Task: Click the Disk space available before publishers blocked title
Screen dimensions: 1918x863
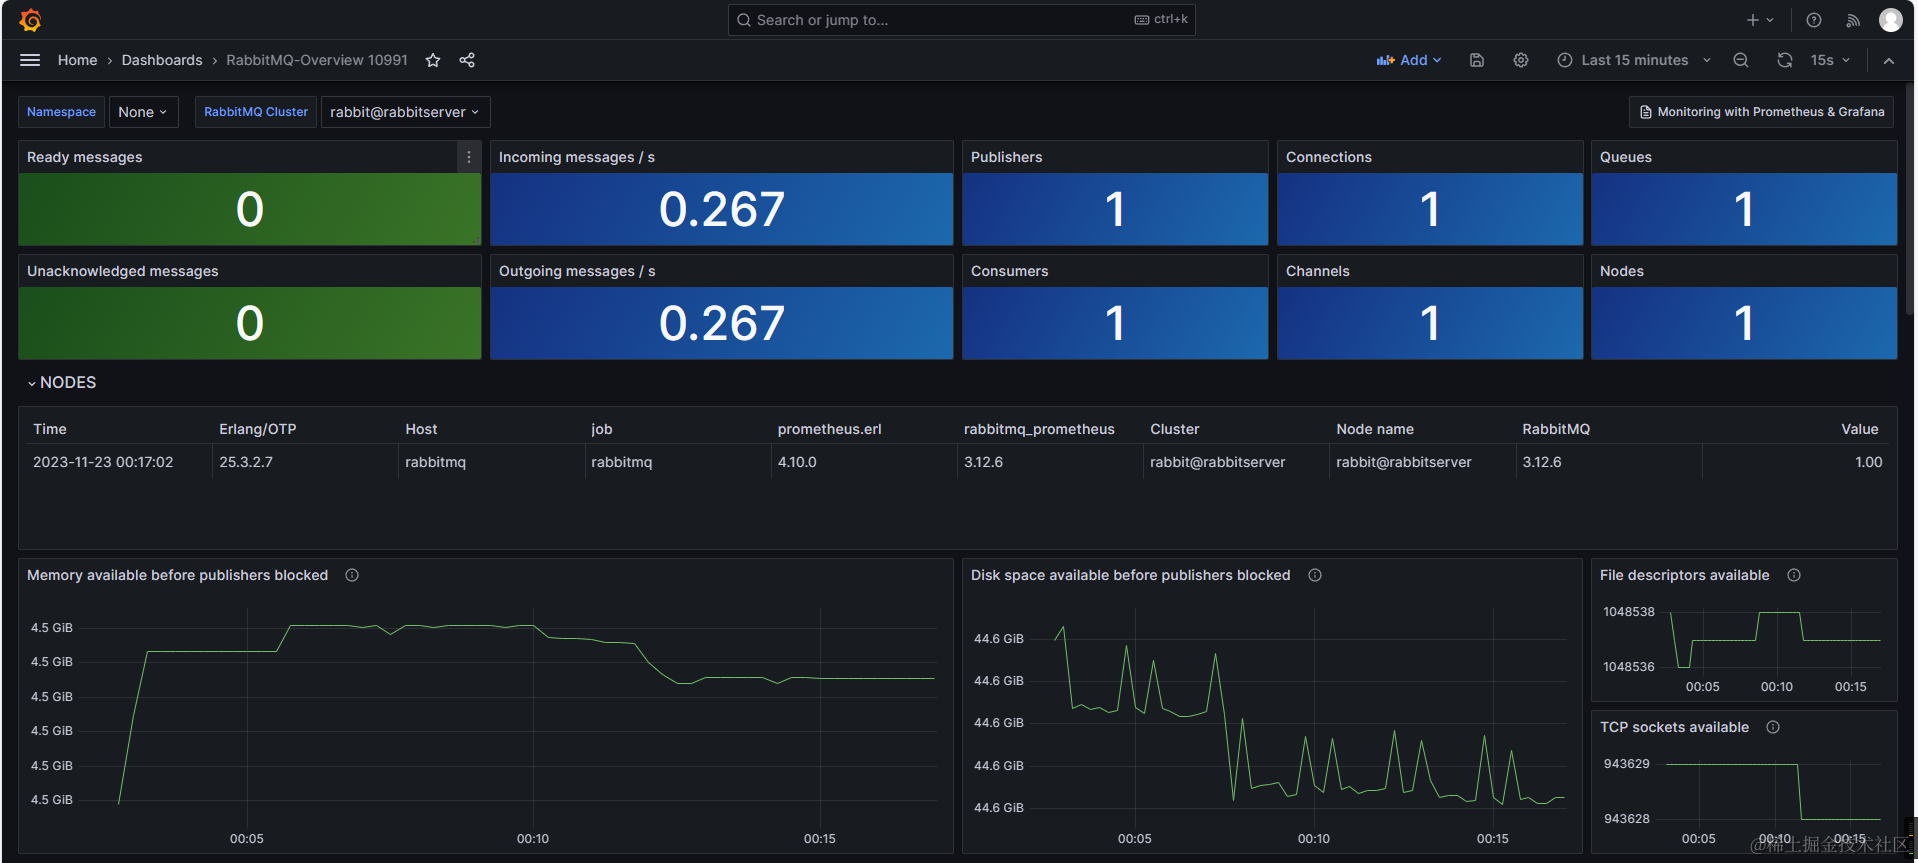Action: point(1131,575)
